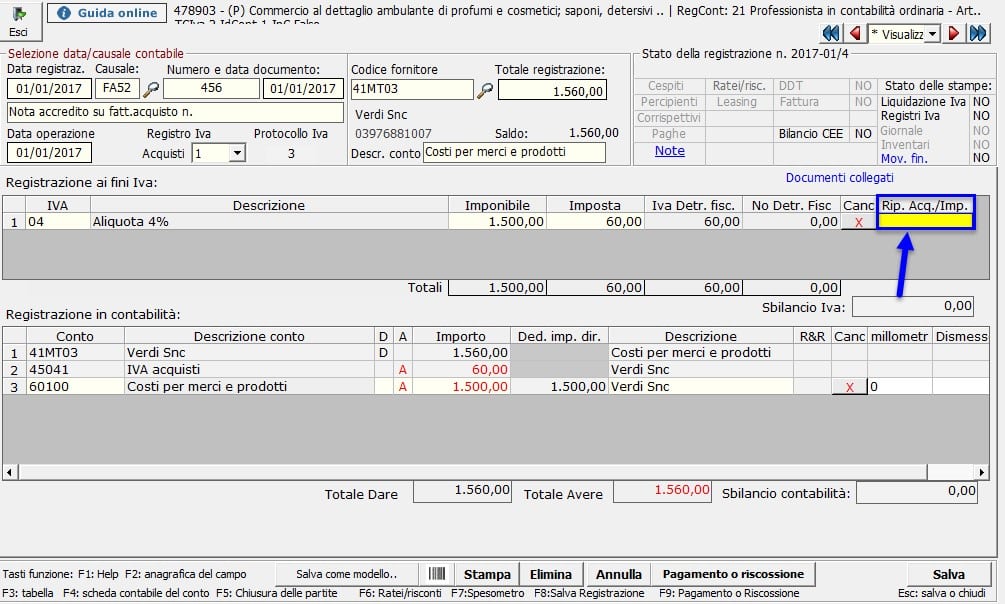Go to previous record red arrow
The image size is (1005, 604).
point(854,33)
